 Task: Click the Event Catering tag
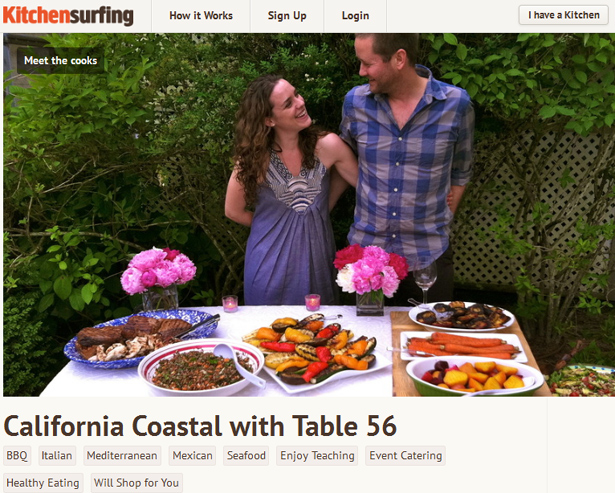pos(405,455)
